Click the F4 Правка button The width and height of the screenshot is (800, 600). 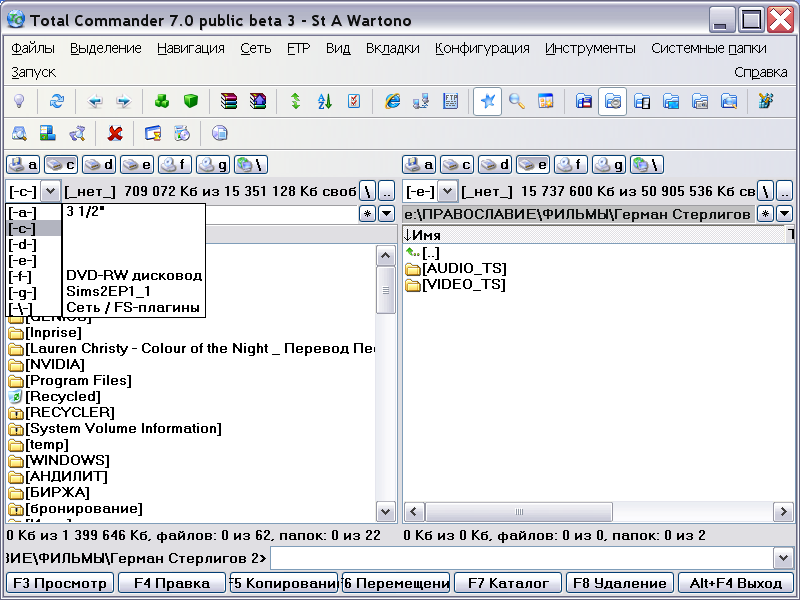tap(172, 583)
